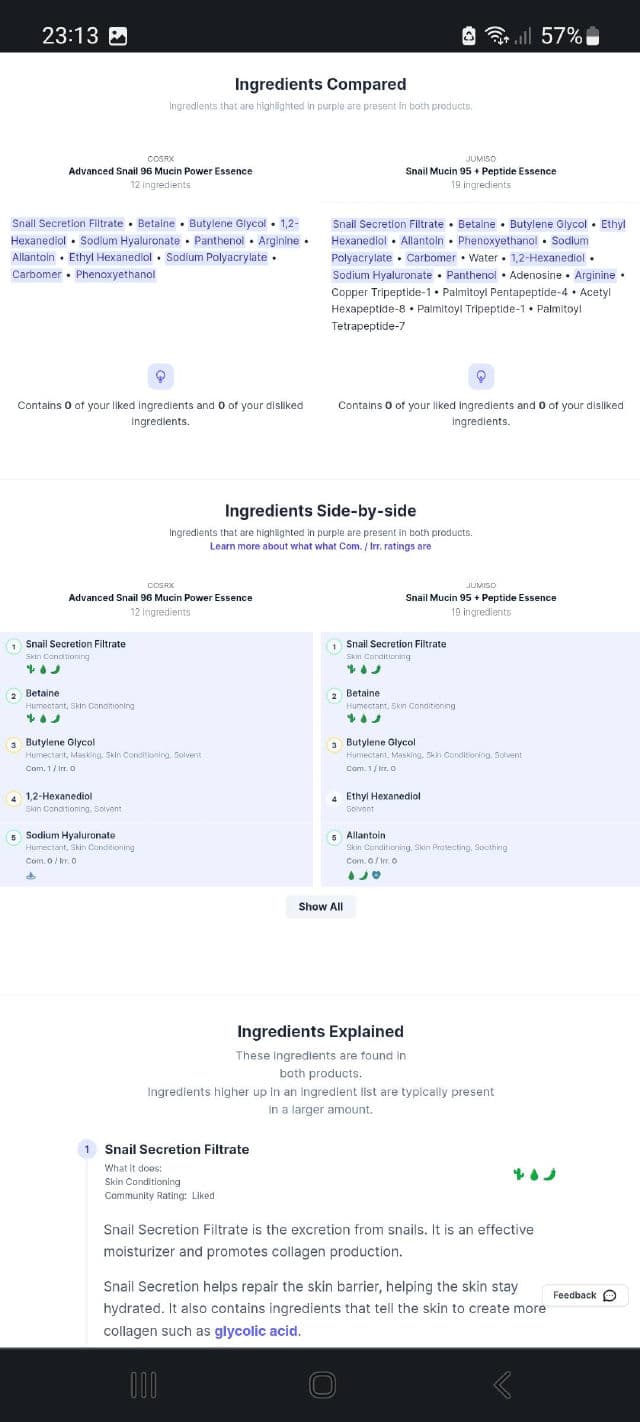Tap the Feedback speech bubble icon
Image resolution: width=640 pixels, height=1422 pixels.
pyautogui.click(x=610, y=1295)
